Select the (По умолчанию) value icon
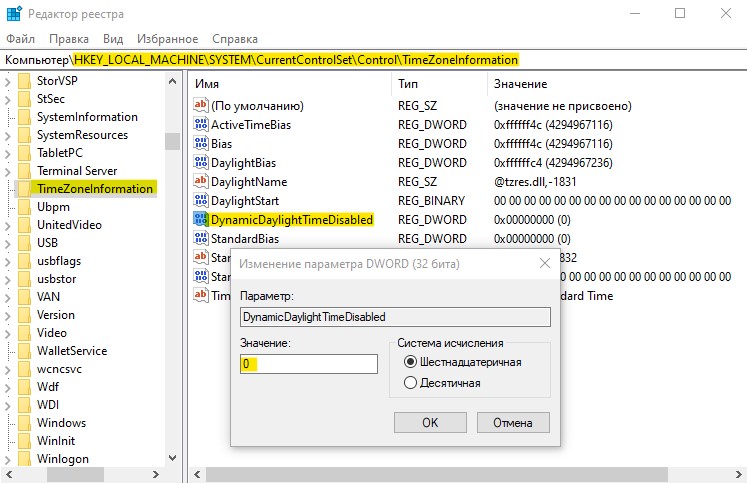Image resolution: width=747 pixels, height=483 pixels. [x=201, y=105]
